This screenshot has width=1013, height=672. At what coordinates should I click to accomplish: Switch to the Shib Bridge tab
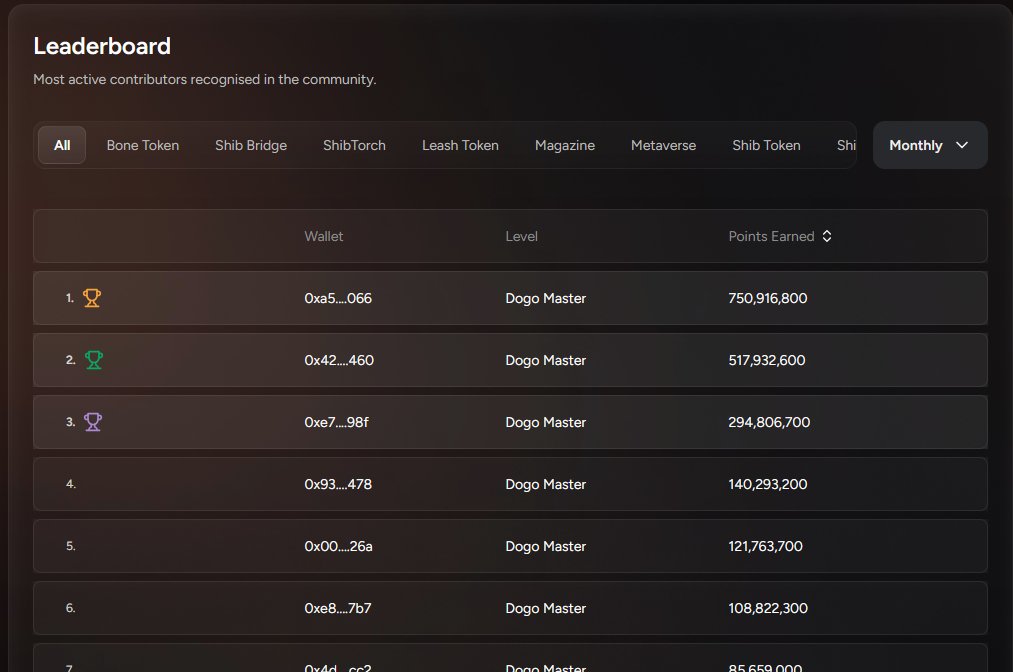(251, 145)
